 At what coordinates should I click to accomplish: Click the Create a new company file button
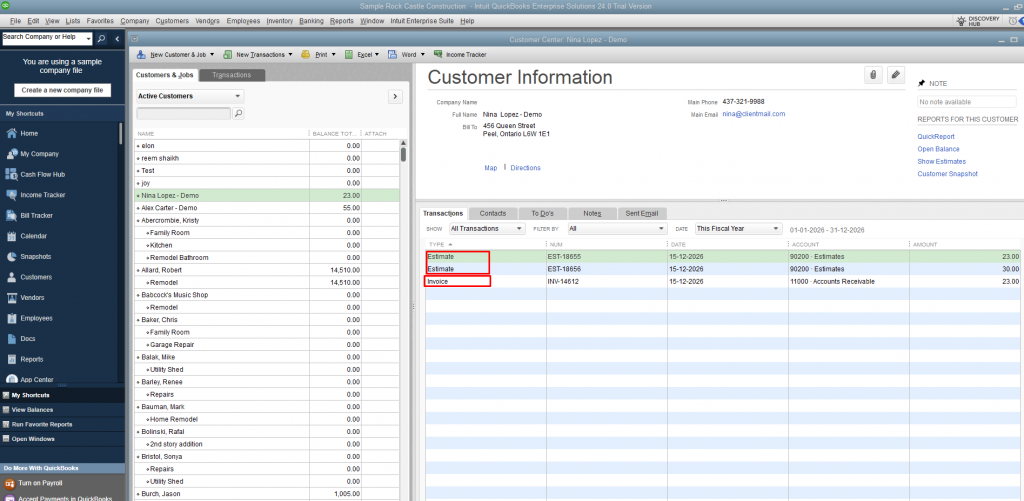coord(62,90)
